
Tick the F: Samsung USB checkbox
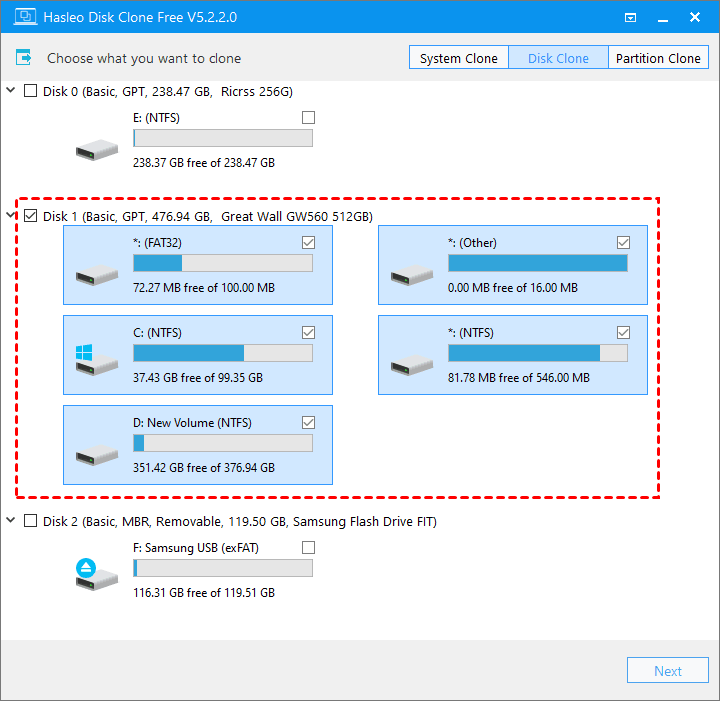coord(309,547)
